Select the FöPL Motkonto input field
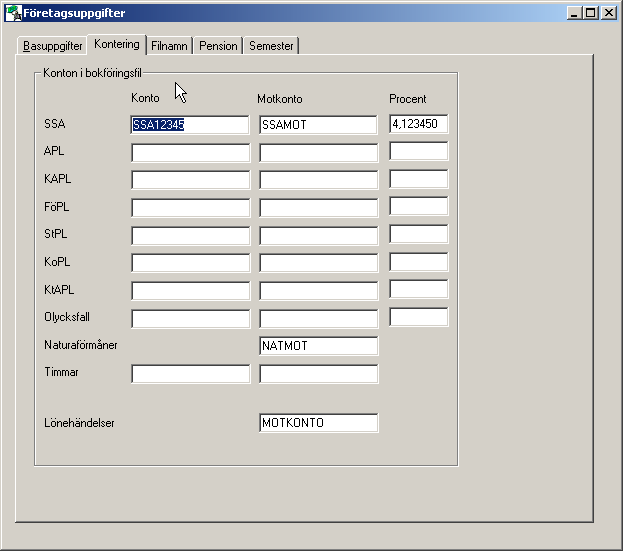Screen dimensions: 623x551 coord(318,208)
